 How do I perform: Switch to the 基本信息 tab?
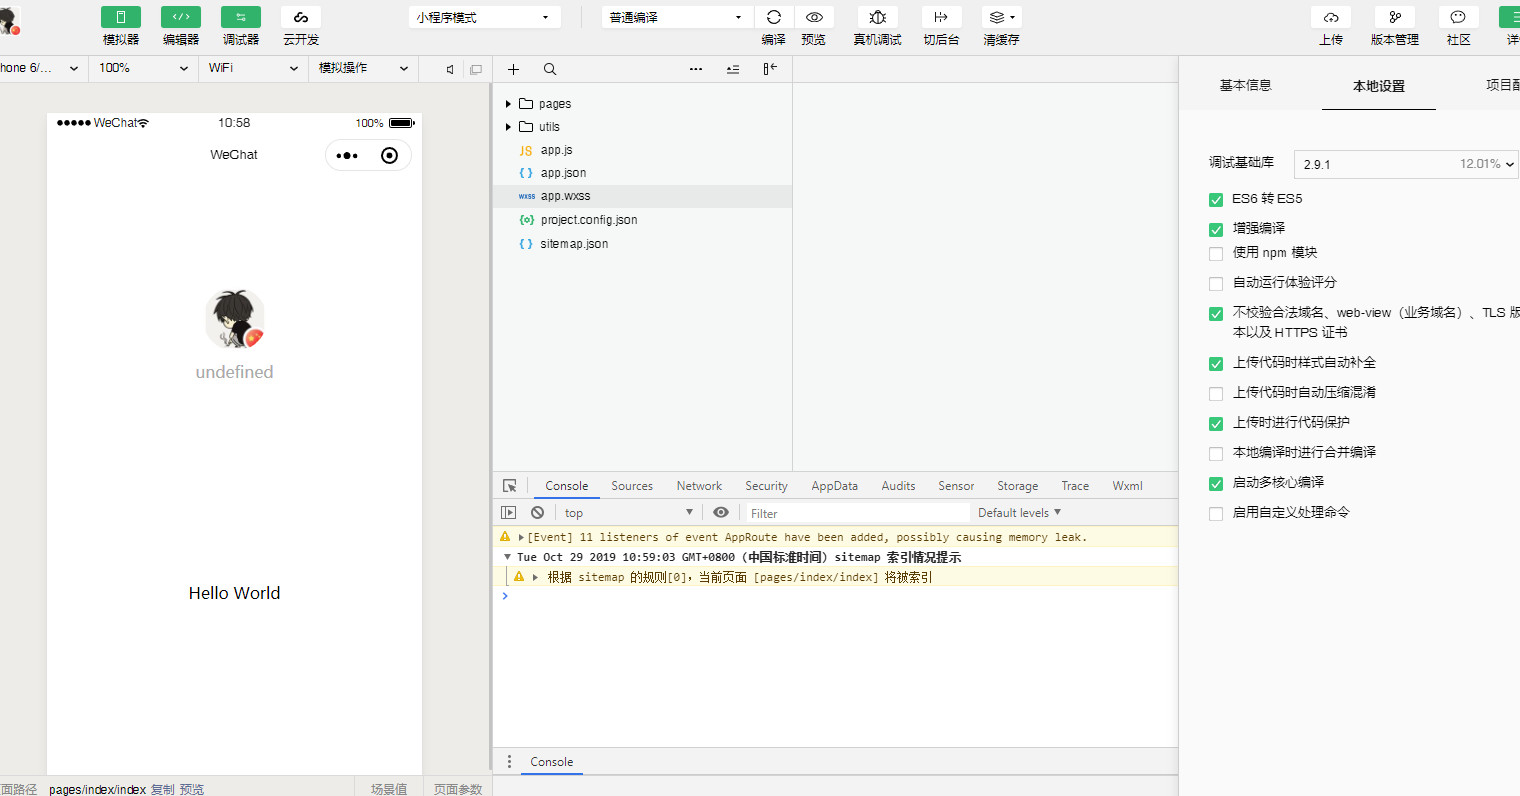coord(1245,85)
